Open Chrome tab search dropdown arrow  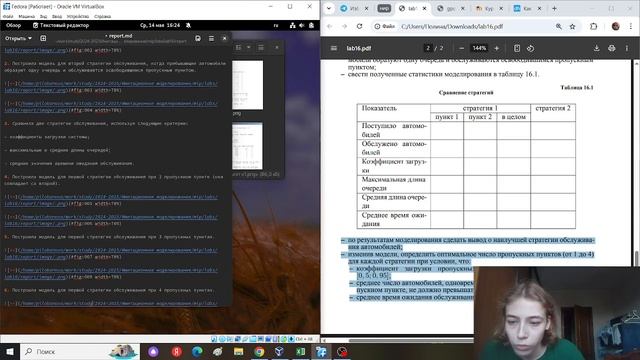point(329,8)
